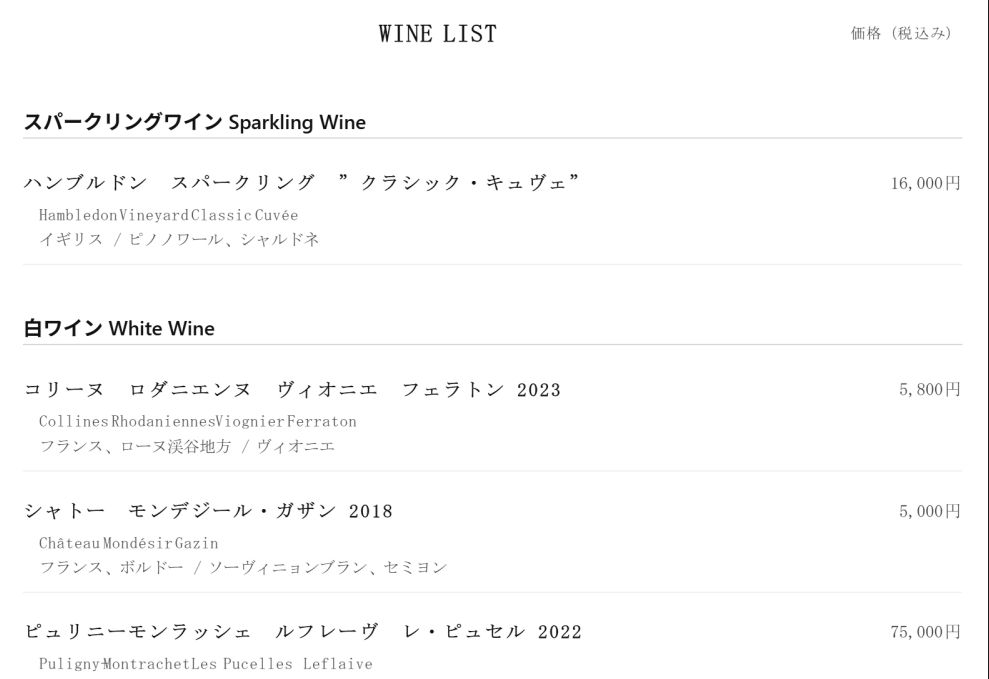Click イギリス / ピノノワール、シャルドネ description
The width and height of the screenshot is (989, 679).
[x=179, y=240]
